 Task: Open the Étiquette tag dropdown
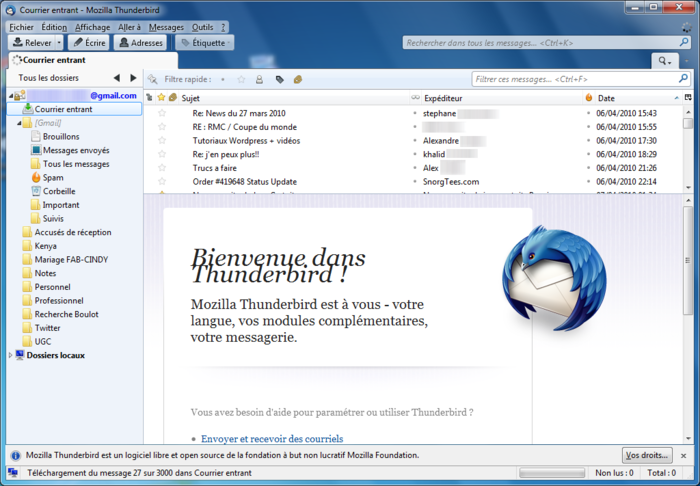click(204, 43)
